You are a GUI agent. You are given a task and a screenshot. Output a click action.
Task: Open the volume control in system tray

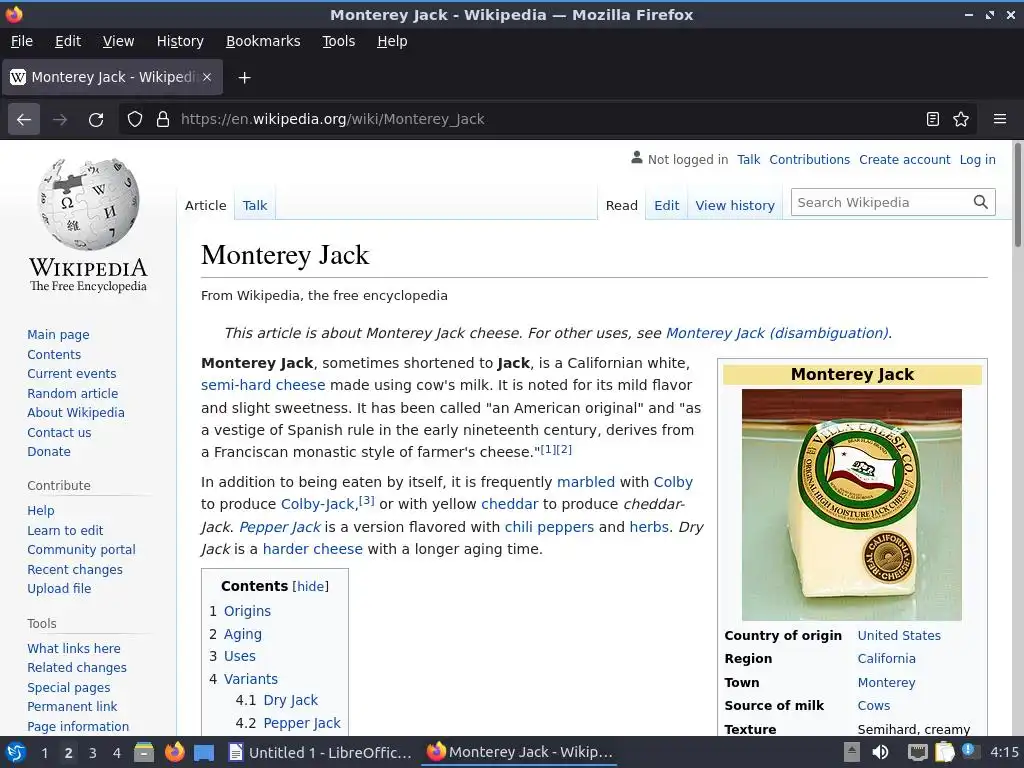click(x=880, y=752)
